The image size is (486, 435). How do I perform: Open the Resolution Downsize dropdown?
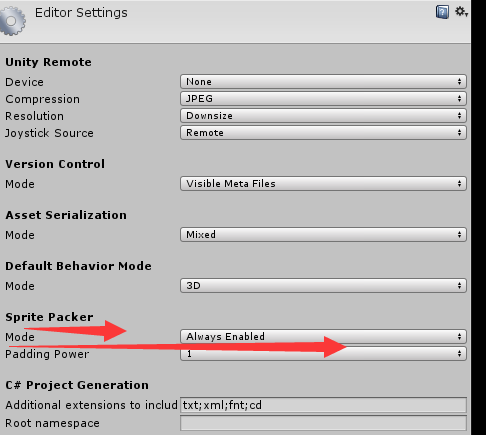(x=323, y=116)
